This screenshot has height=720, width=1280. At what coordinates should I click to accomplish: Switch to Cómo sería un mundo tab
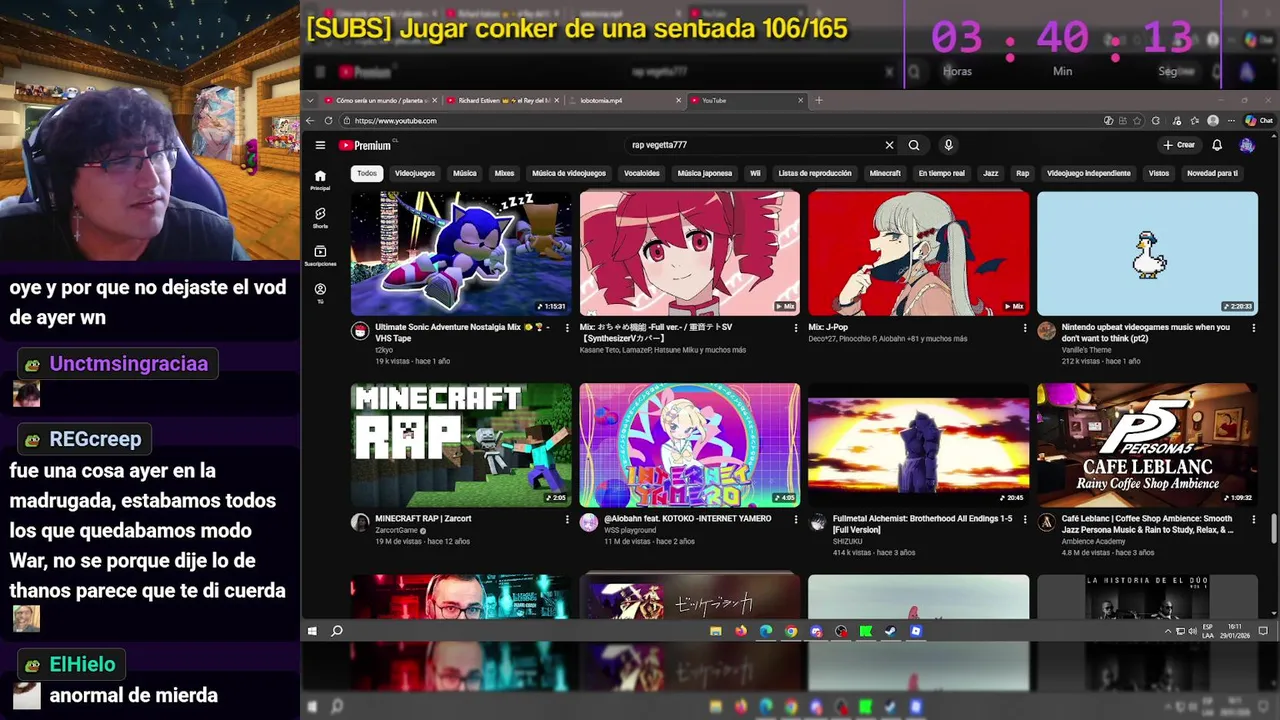[x=378, y=100]
